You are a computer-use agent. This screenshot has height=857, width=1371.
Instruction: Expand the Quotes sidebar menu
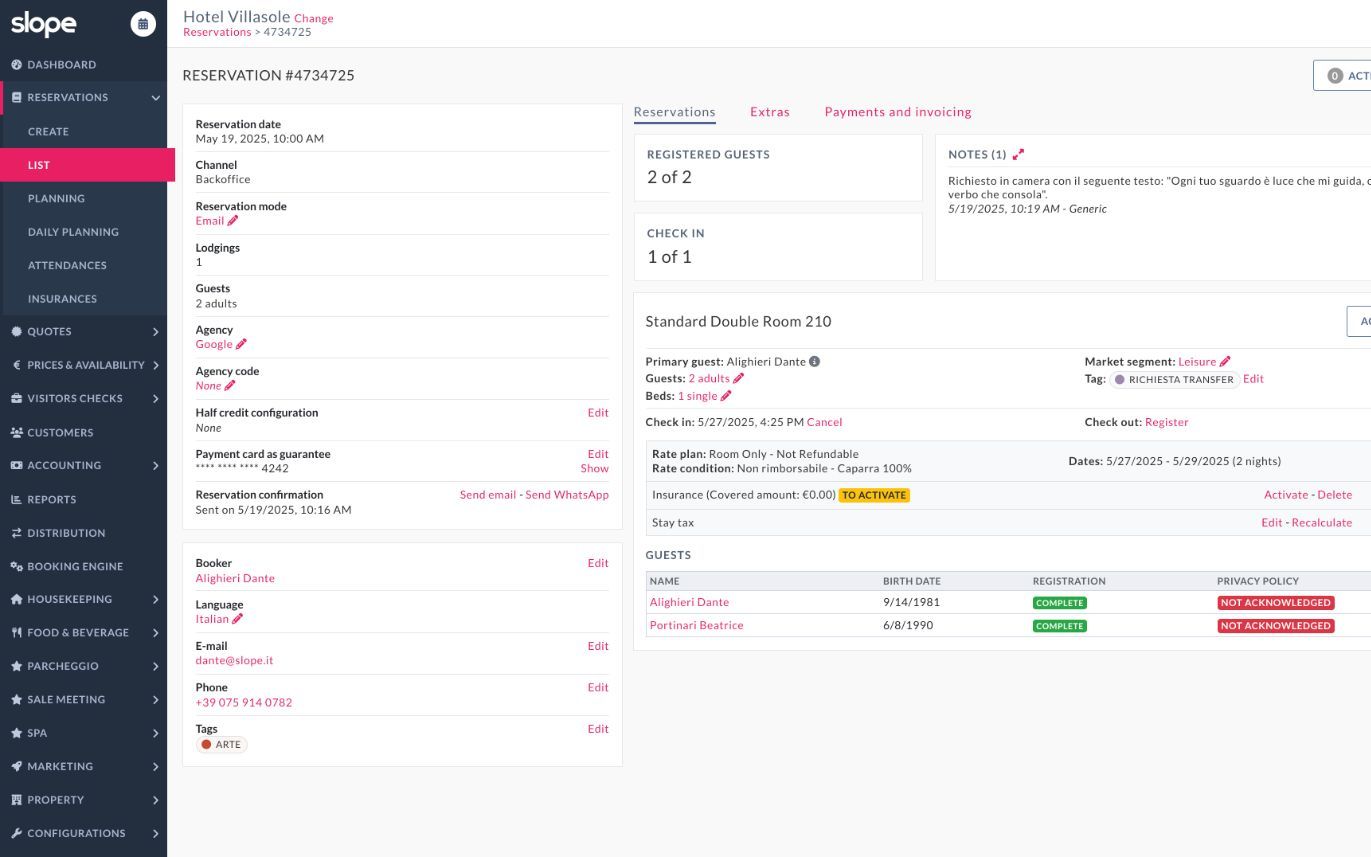[x=155, y=332]
